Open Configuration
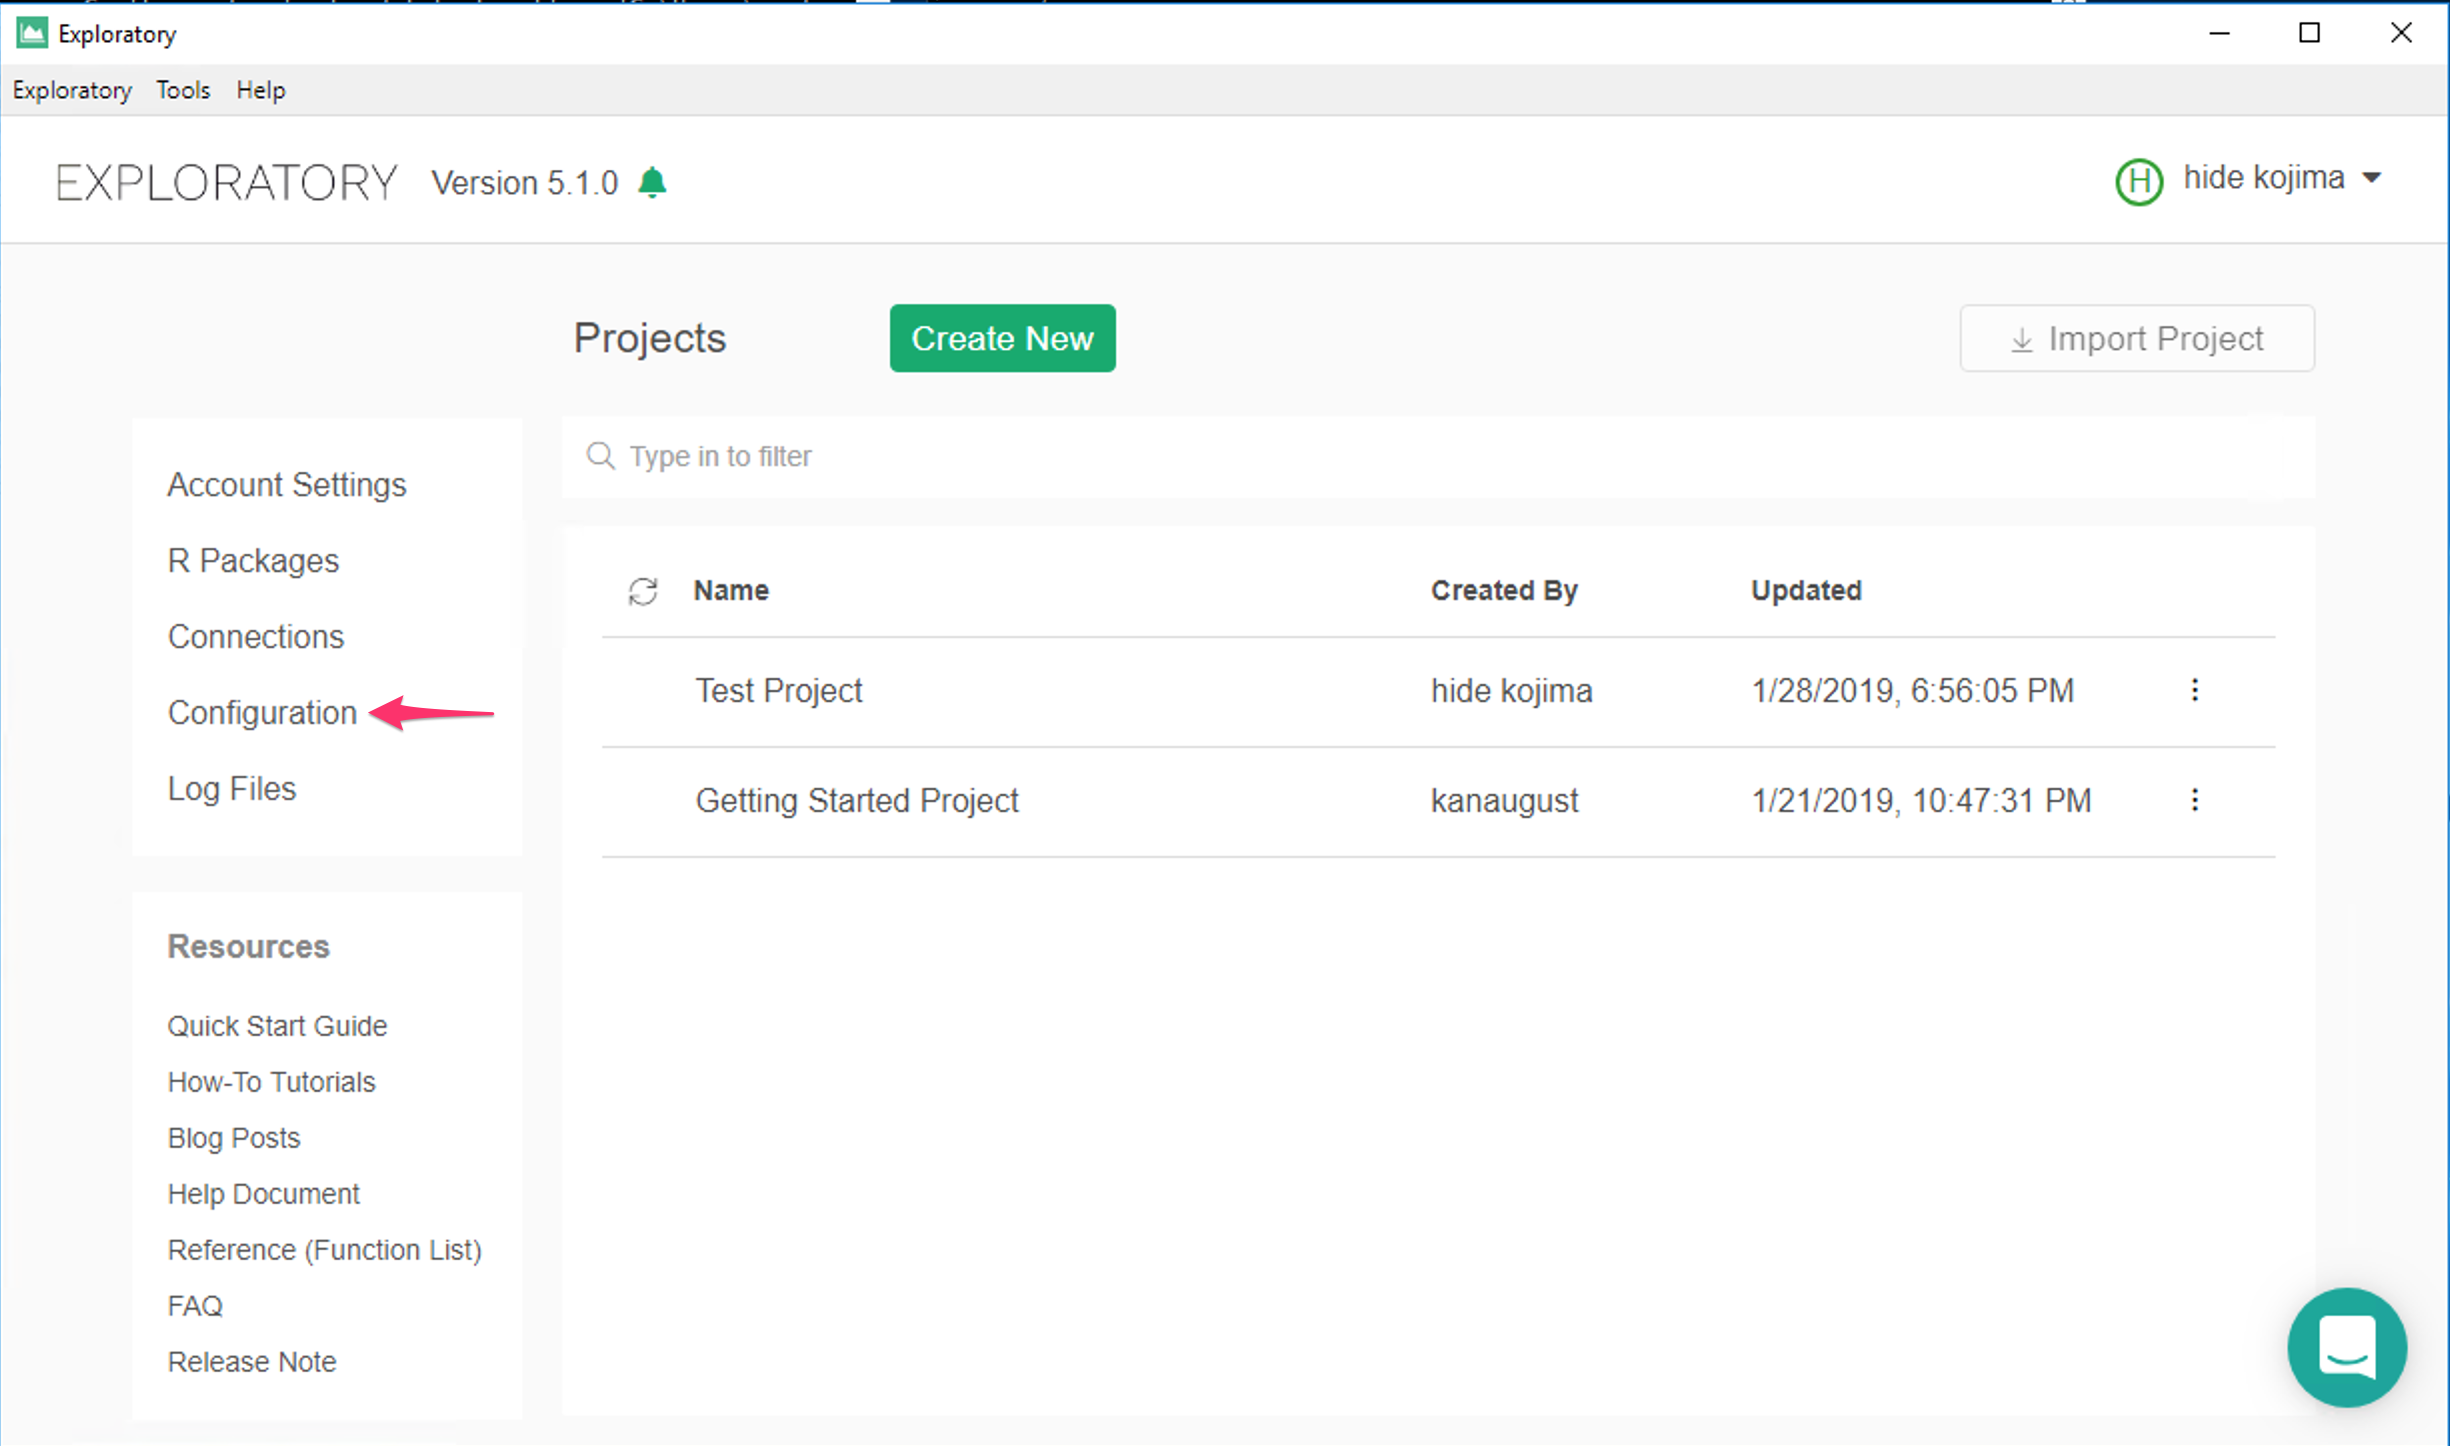This screenshot has width=2450, height=1446. [x=262, y=713]
